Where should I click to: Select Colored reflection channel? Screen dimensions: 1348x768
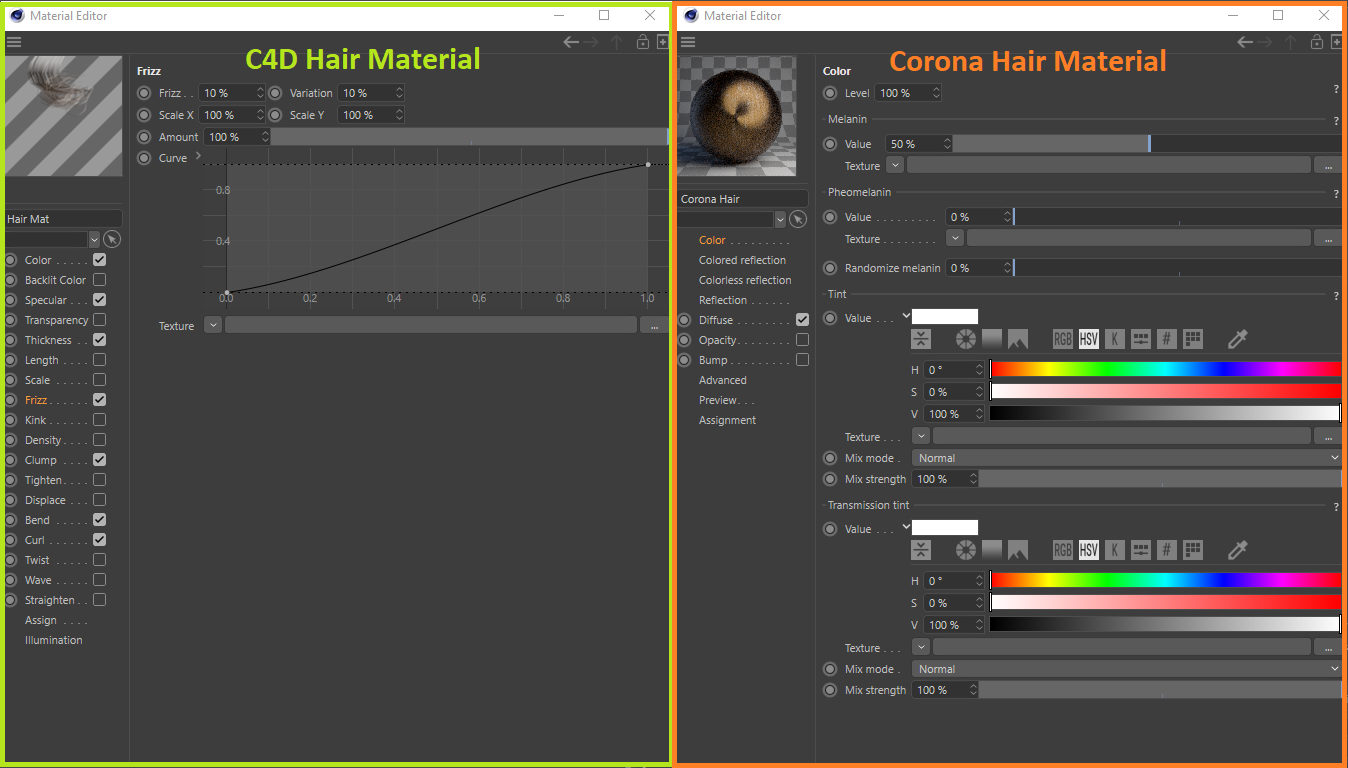point(742,260)
